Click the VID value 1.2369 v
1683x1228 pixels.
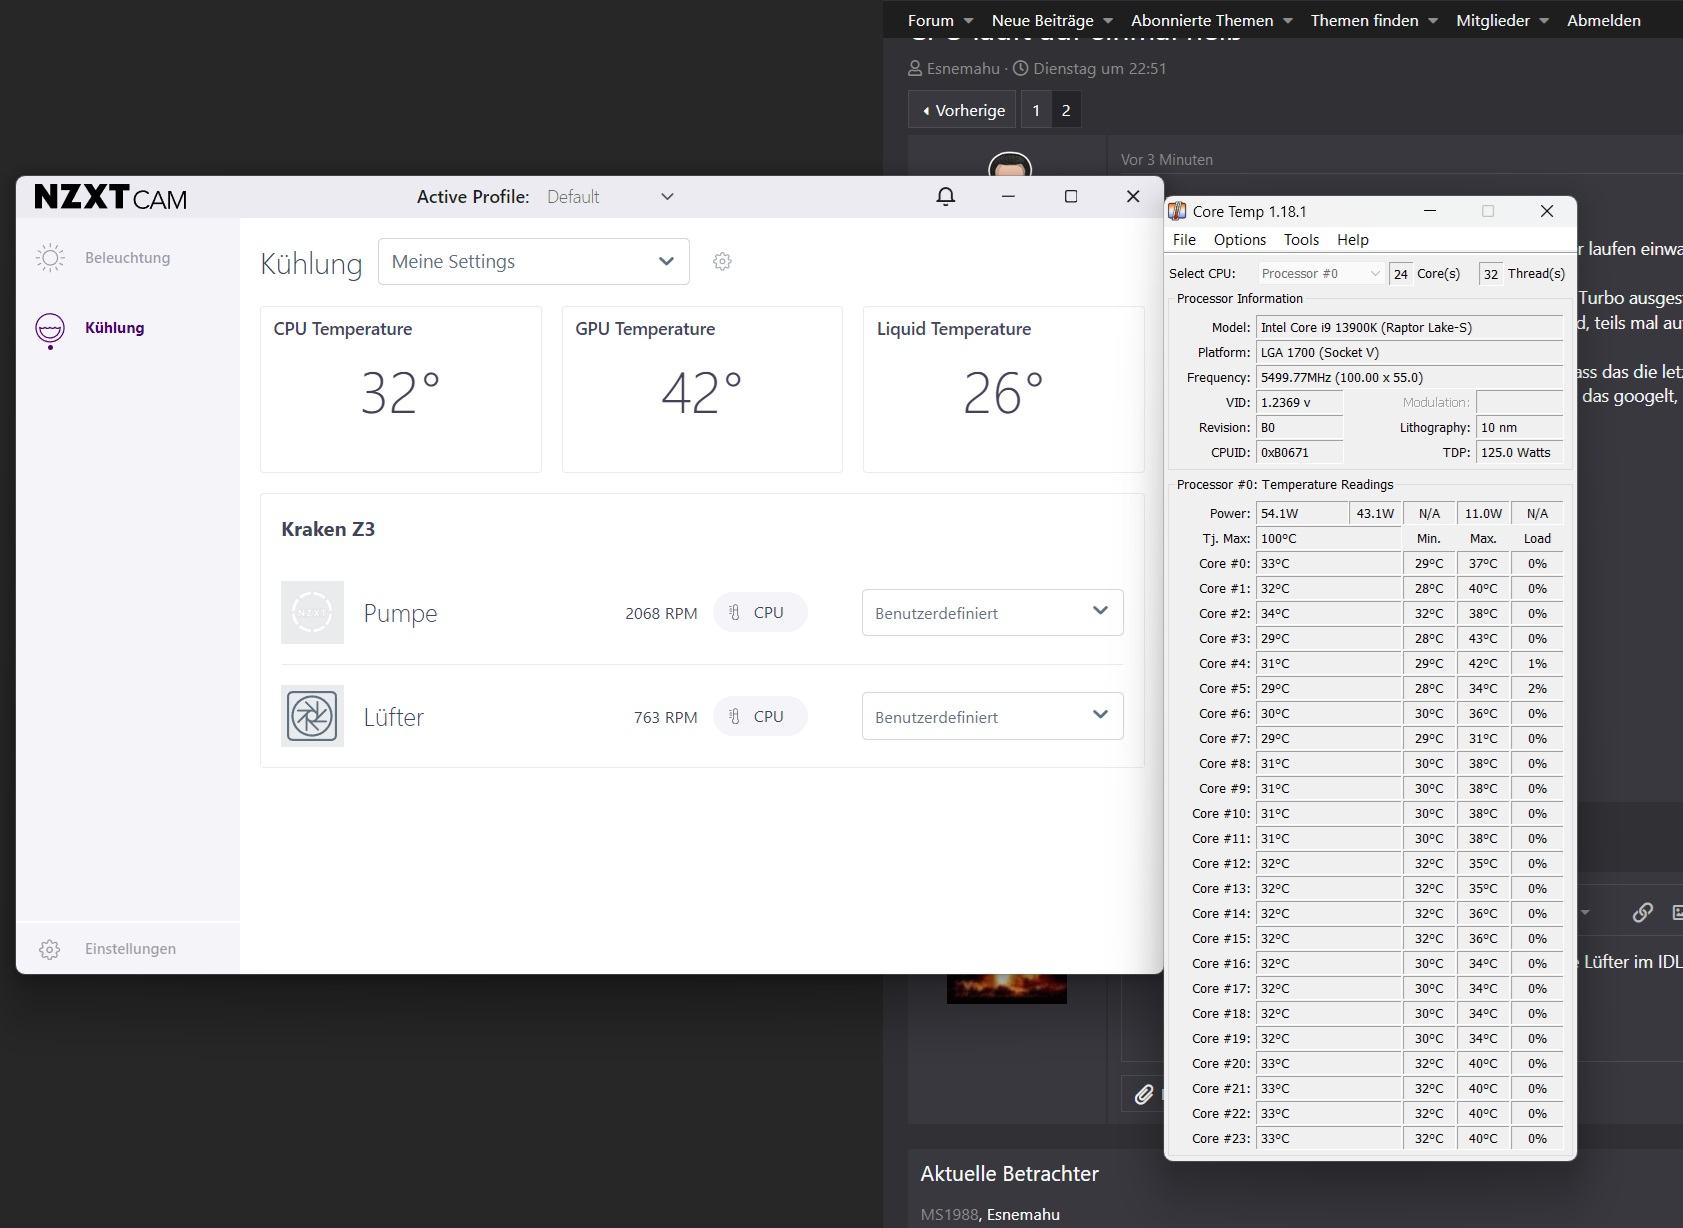(1299, 402)
